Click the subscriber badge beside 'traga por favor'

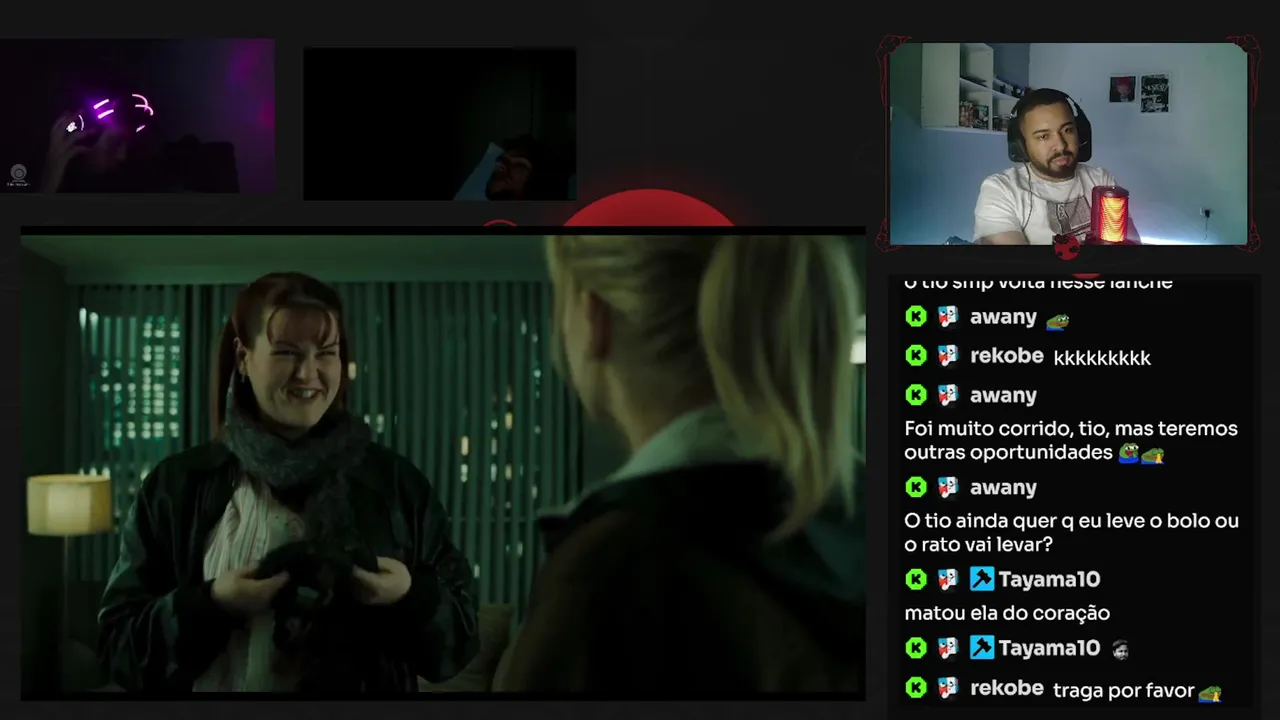pos(948,687)
